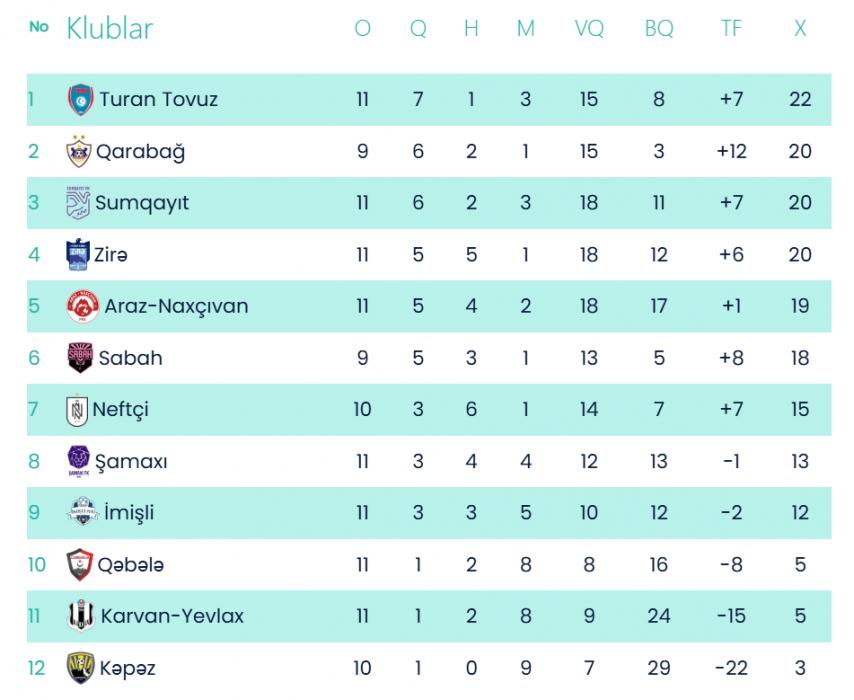
Task: Click the X points column header
Action: (x=800, y=29)
